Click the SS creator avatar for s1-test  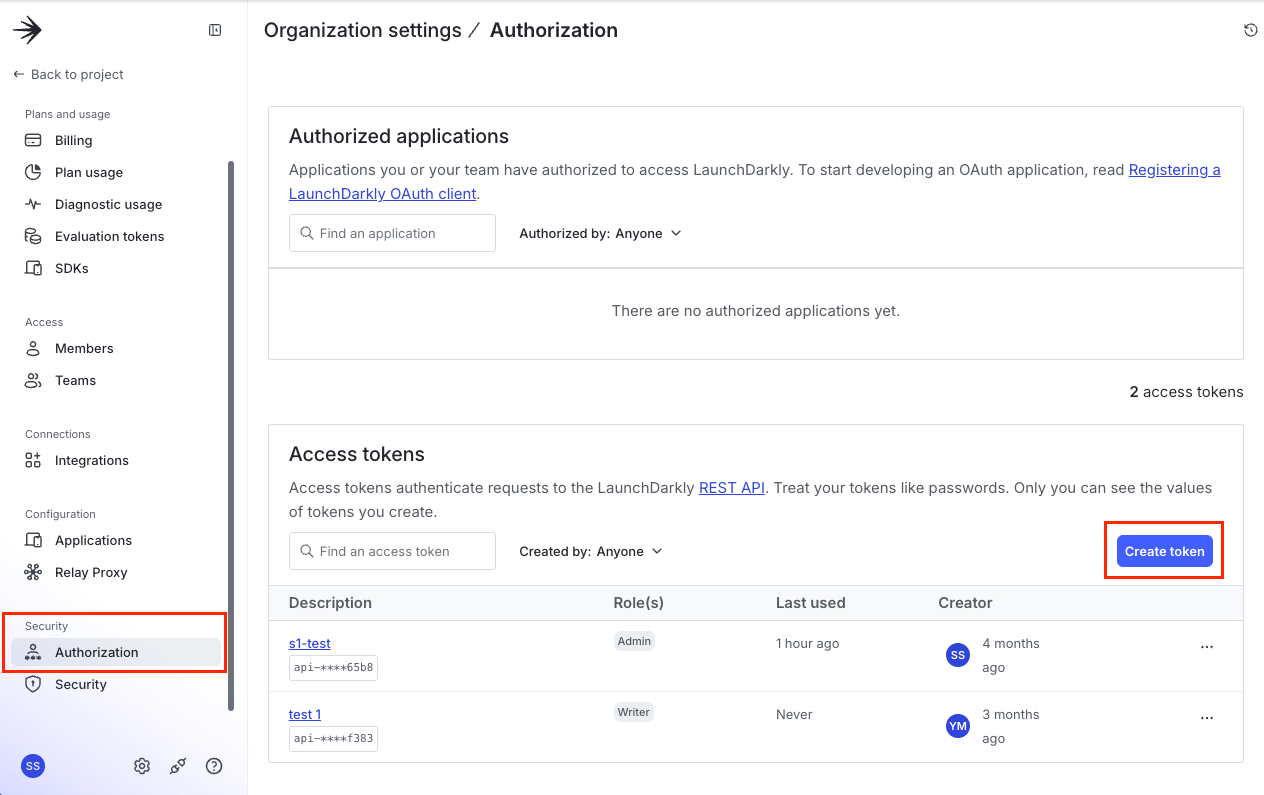coord(958,655)
